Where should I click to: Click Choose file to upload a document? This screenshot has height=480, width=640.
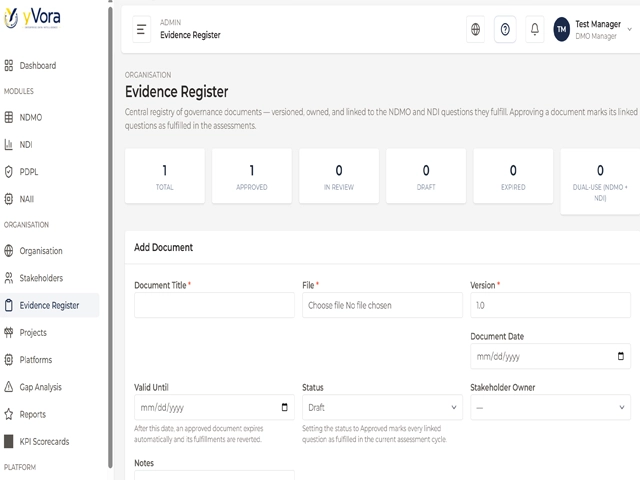(382, 305)
